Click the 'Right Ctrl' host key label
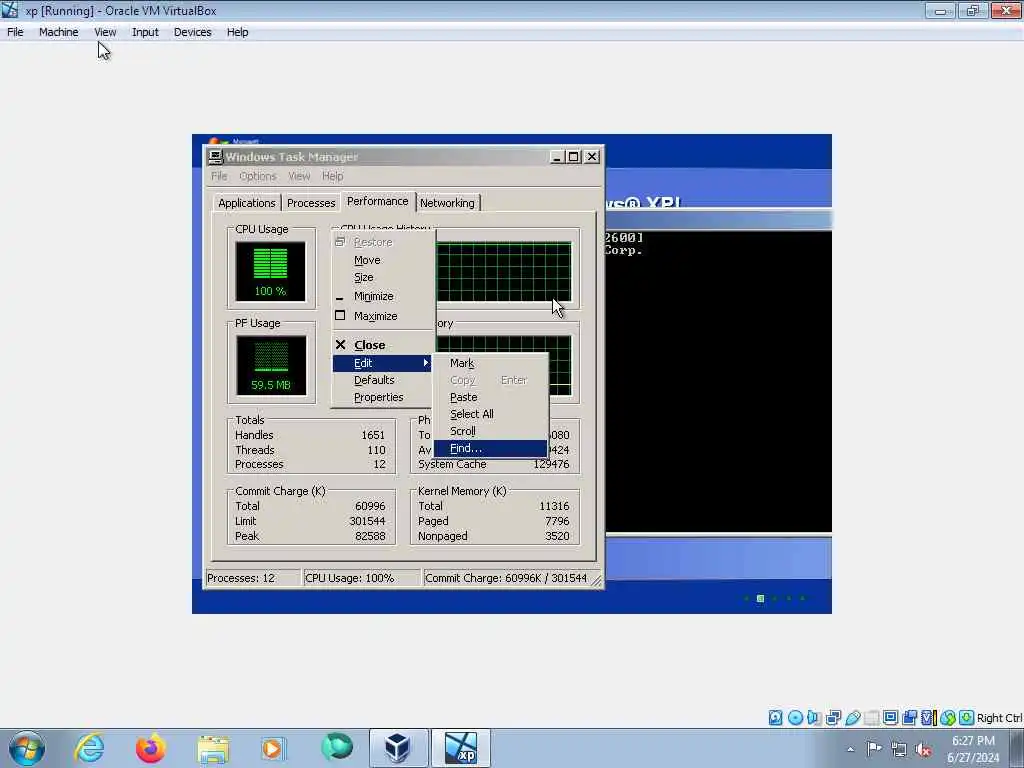The height and width of the screenshot is (768, 1024). tap(999, 718)
